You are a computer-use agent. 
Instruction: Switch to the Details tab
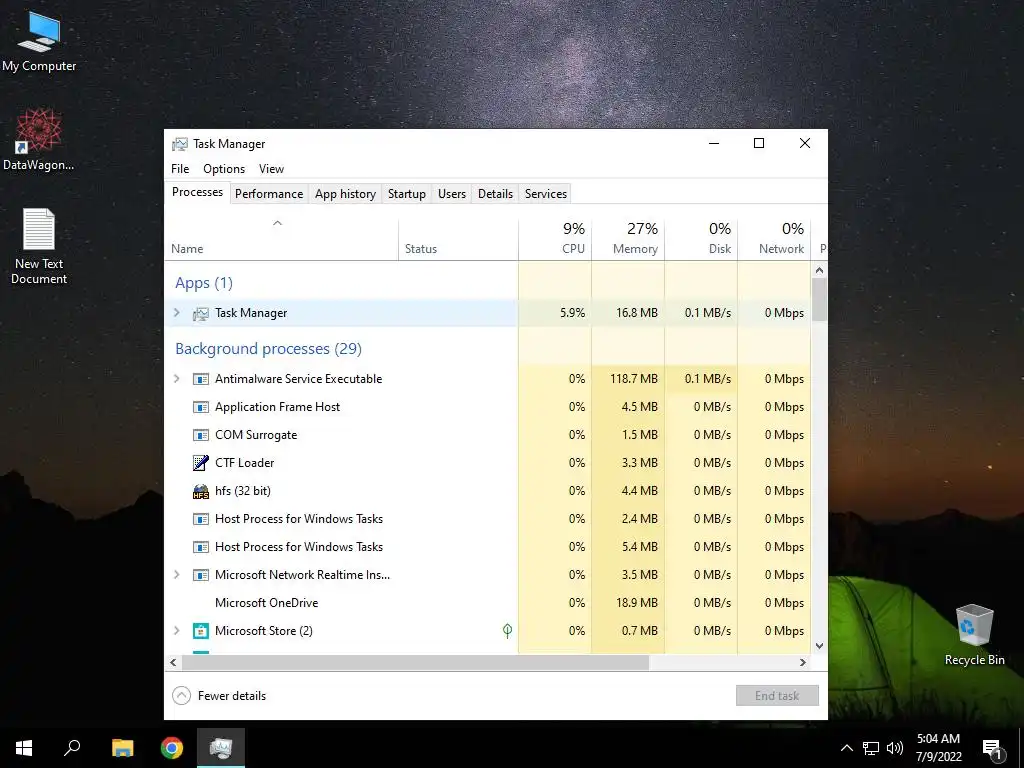[x=495, y=194]
